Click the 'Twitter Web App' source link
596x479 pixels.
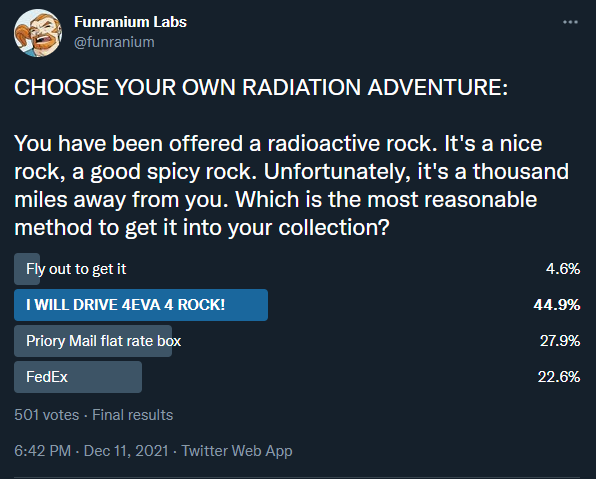pyautogui.click(x=237, y=451)
